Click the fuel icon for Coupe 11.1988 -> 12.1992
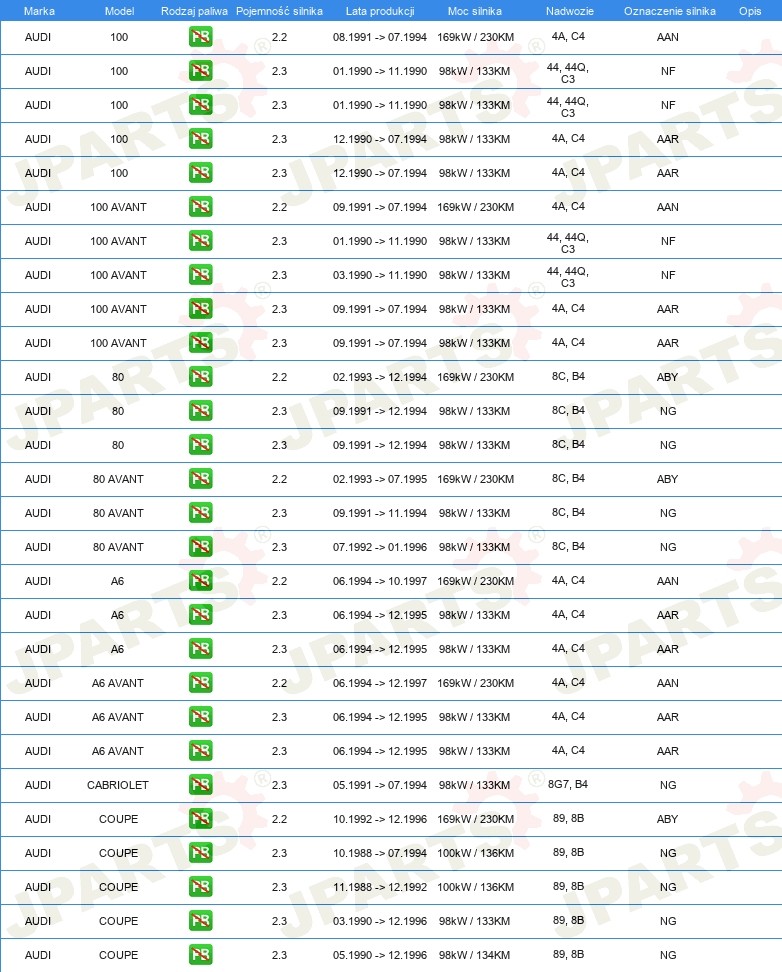This screenshot has width=782, height=972. (x=200, y=887)
